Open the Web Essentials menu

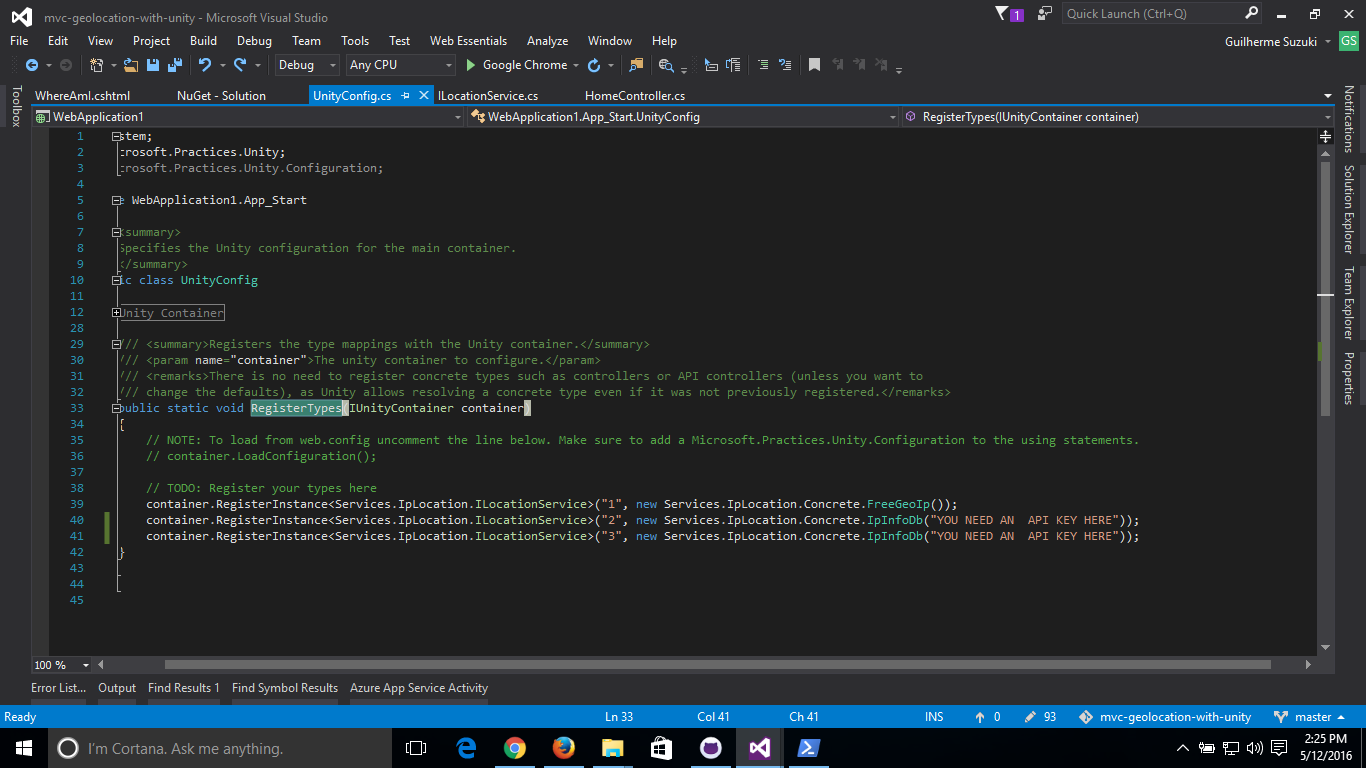(x=468, y=41)
